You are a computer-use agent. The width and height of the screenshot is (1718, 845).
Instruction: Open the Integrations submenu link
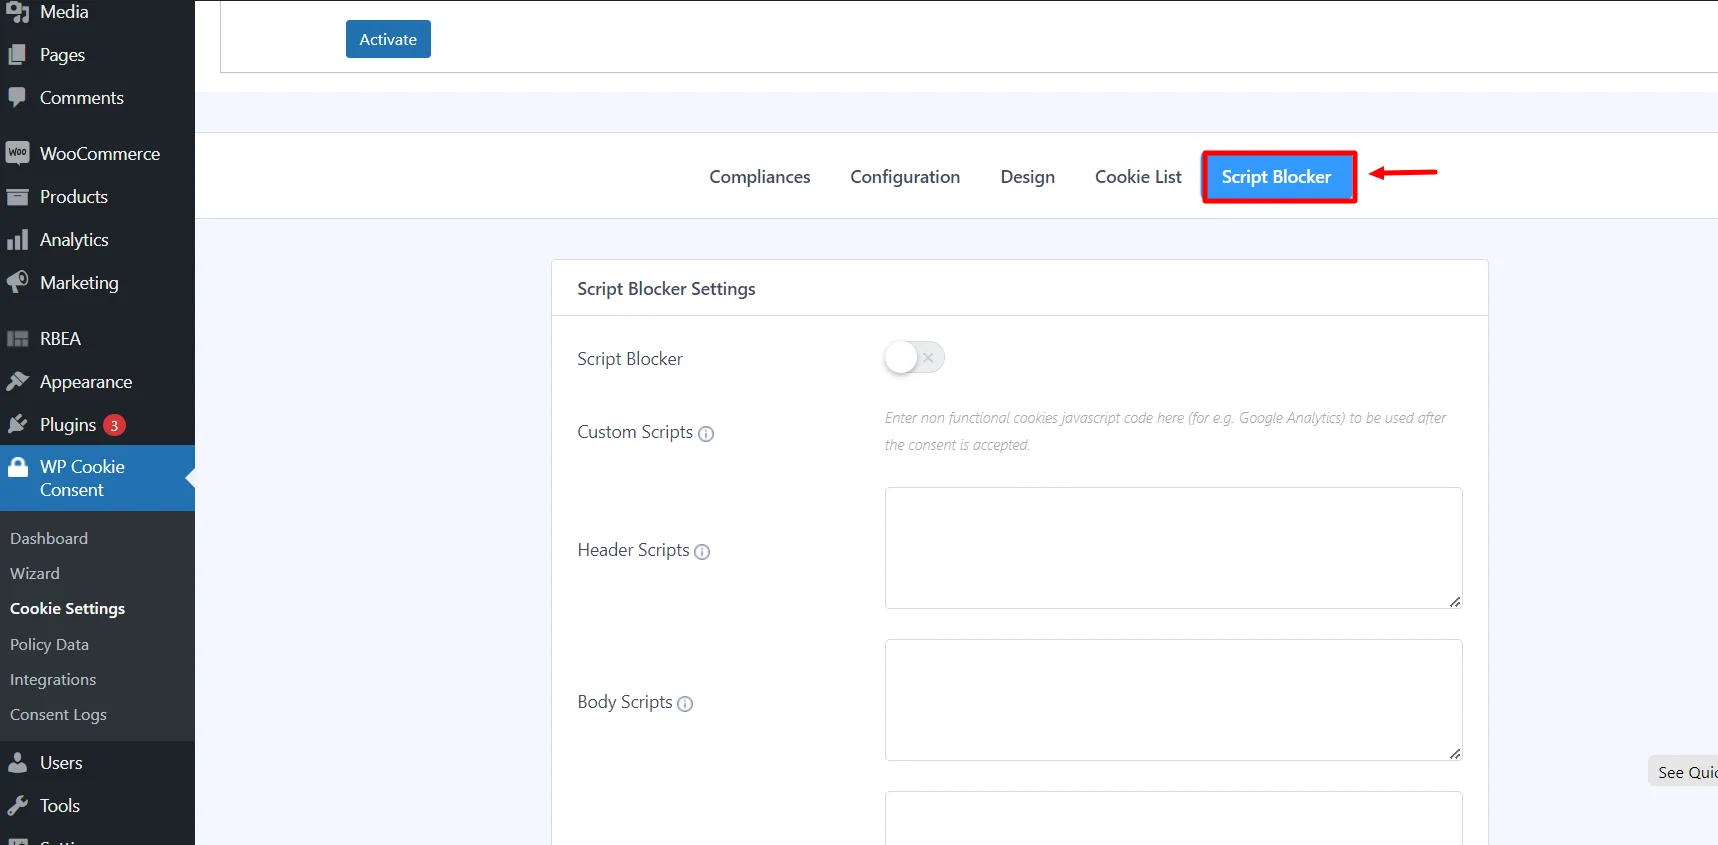pyautogui.click(x=53, y=679)
